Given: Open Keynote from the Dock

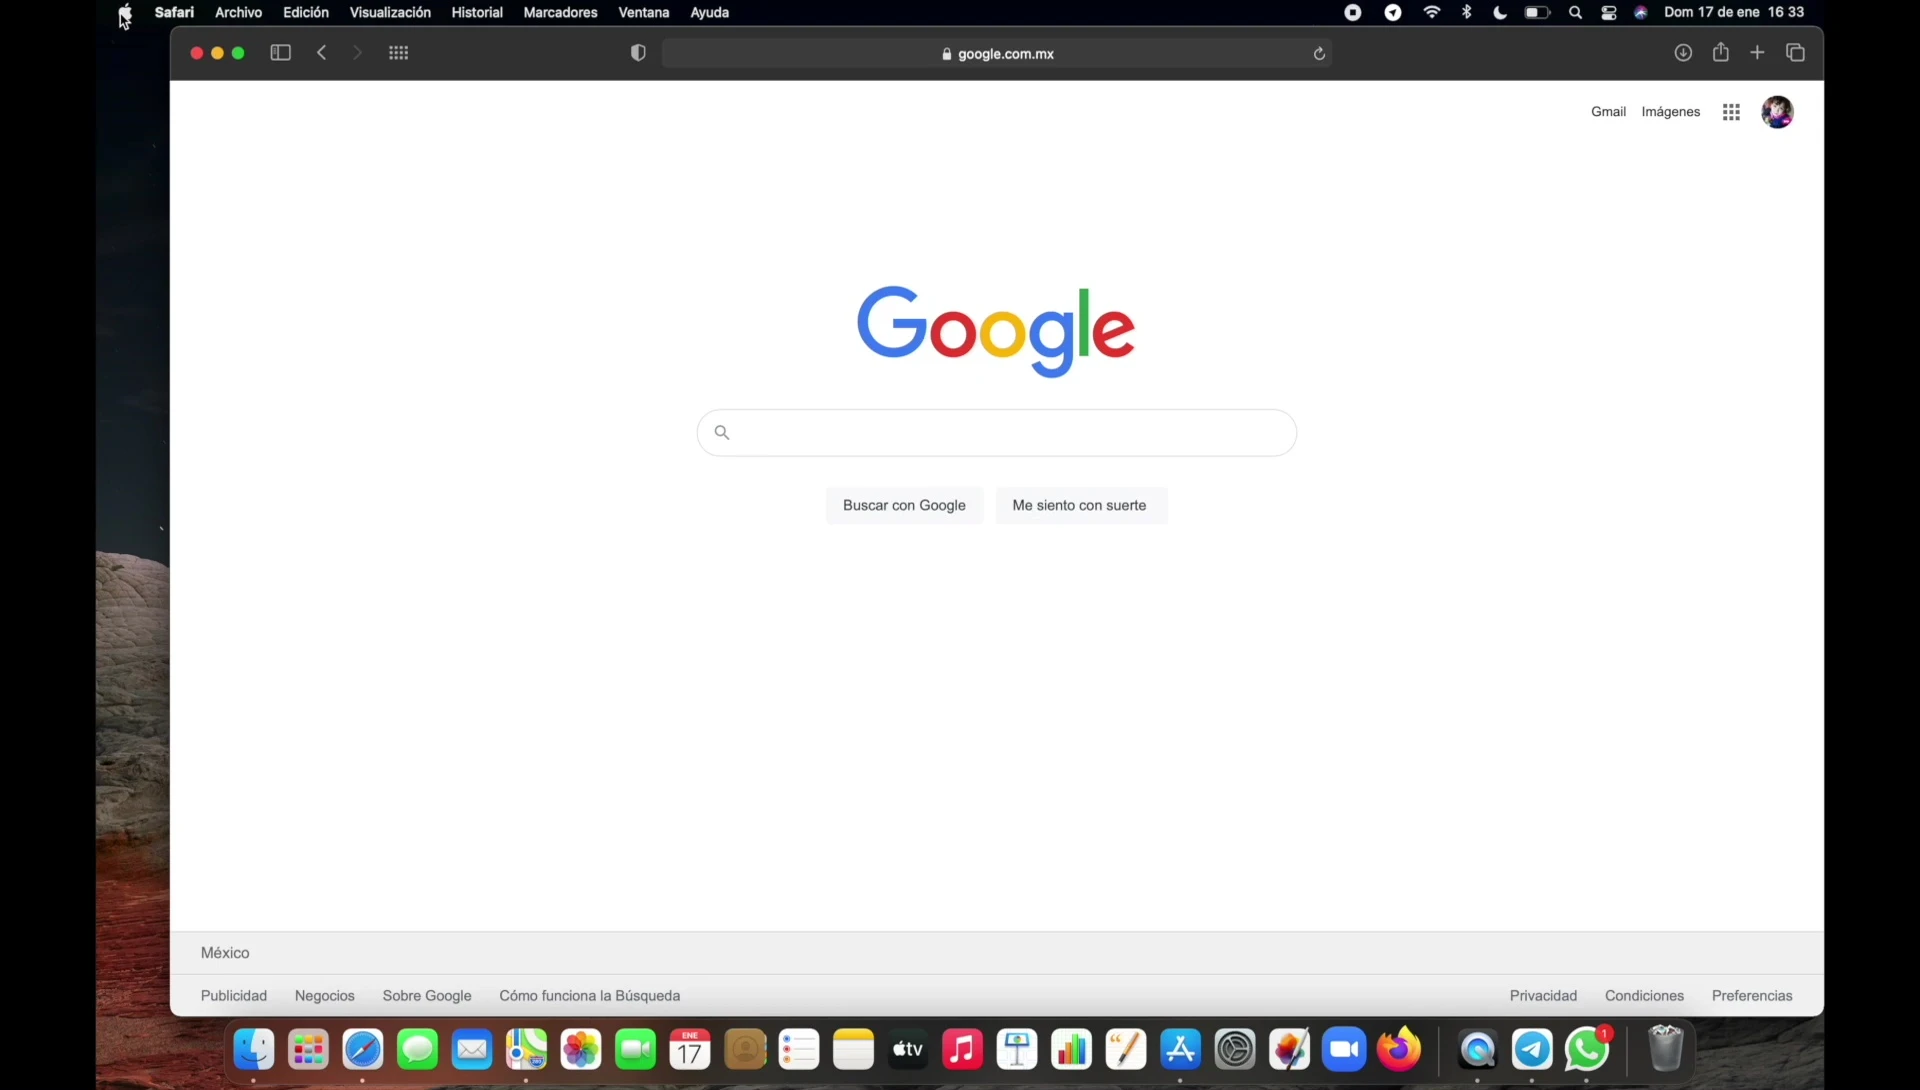Looking at the screenshot, I should click(1017, 1050).
